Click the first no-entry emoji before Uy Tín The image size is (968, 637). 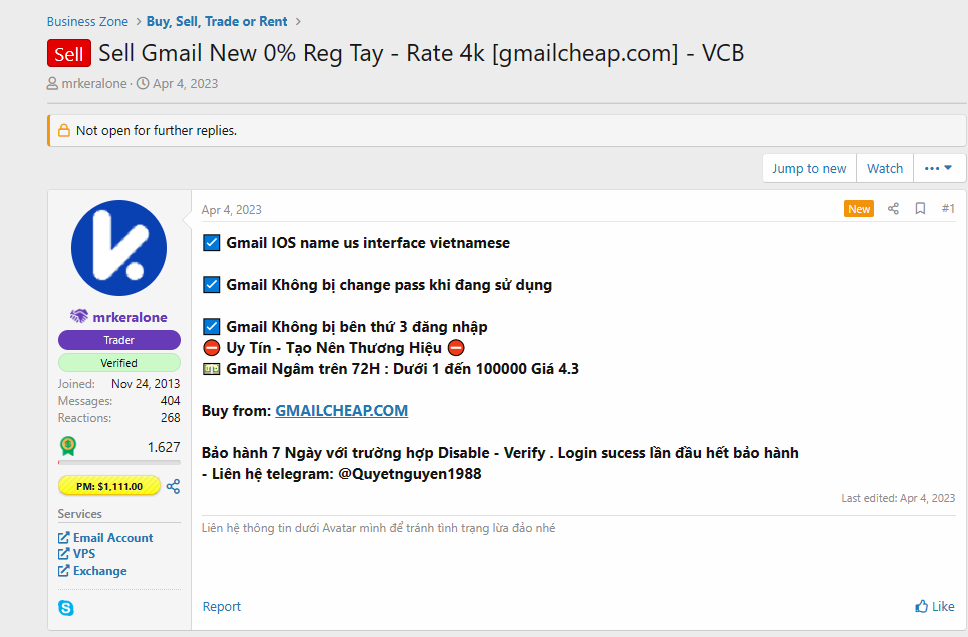point(211,348)
